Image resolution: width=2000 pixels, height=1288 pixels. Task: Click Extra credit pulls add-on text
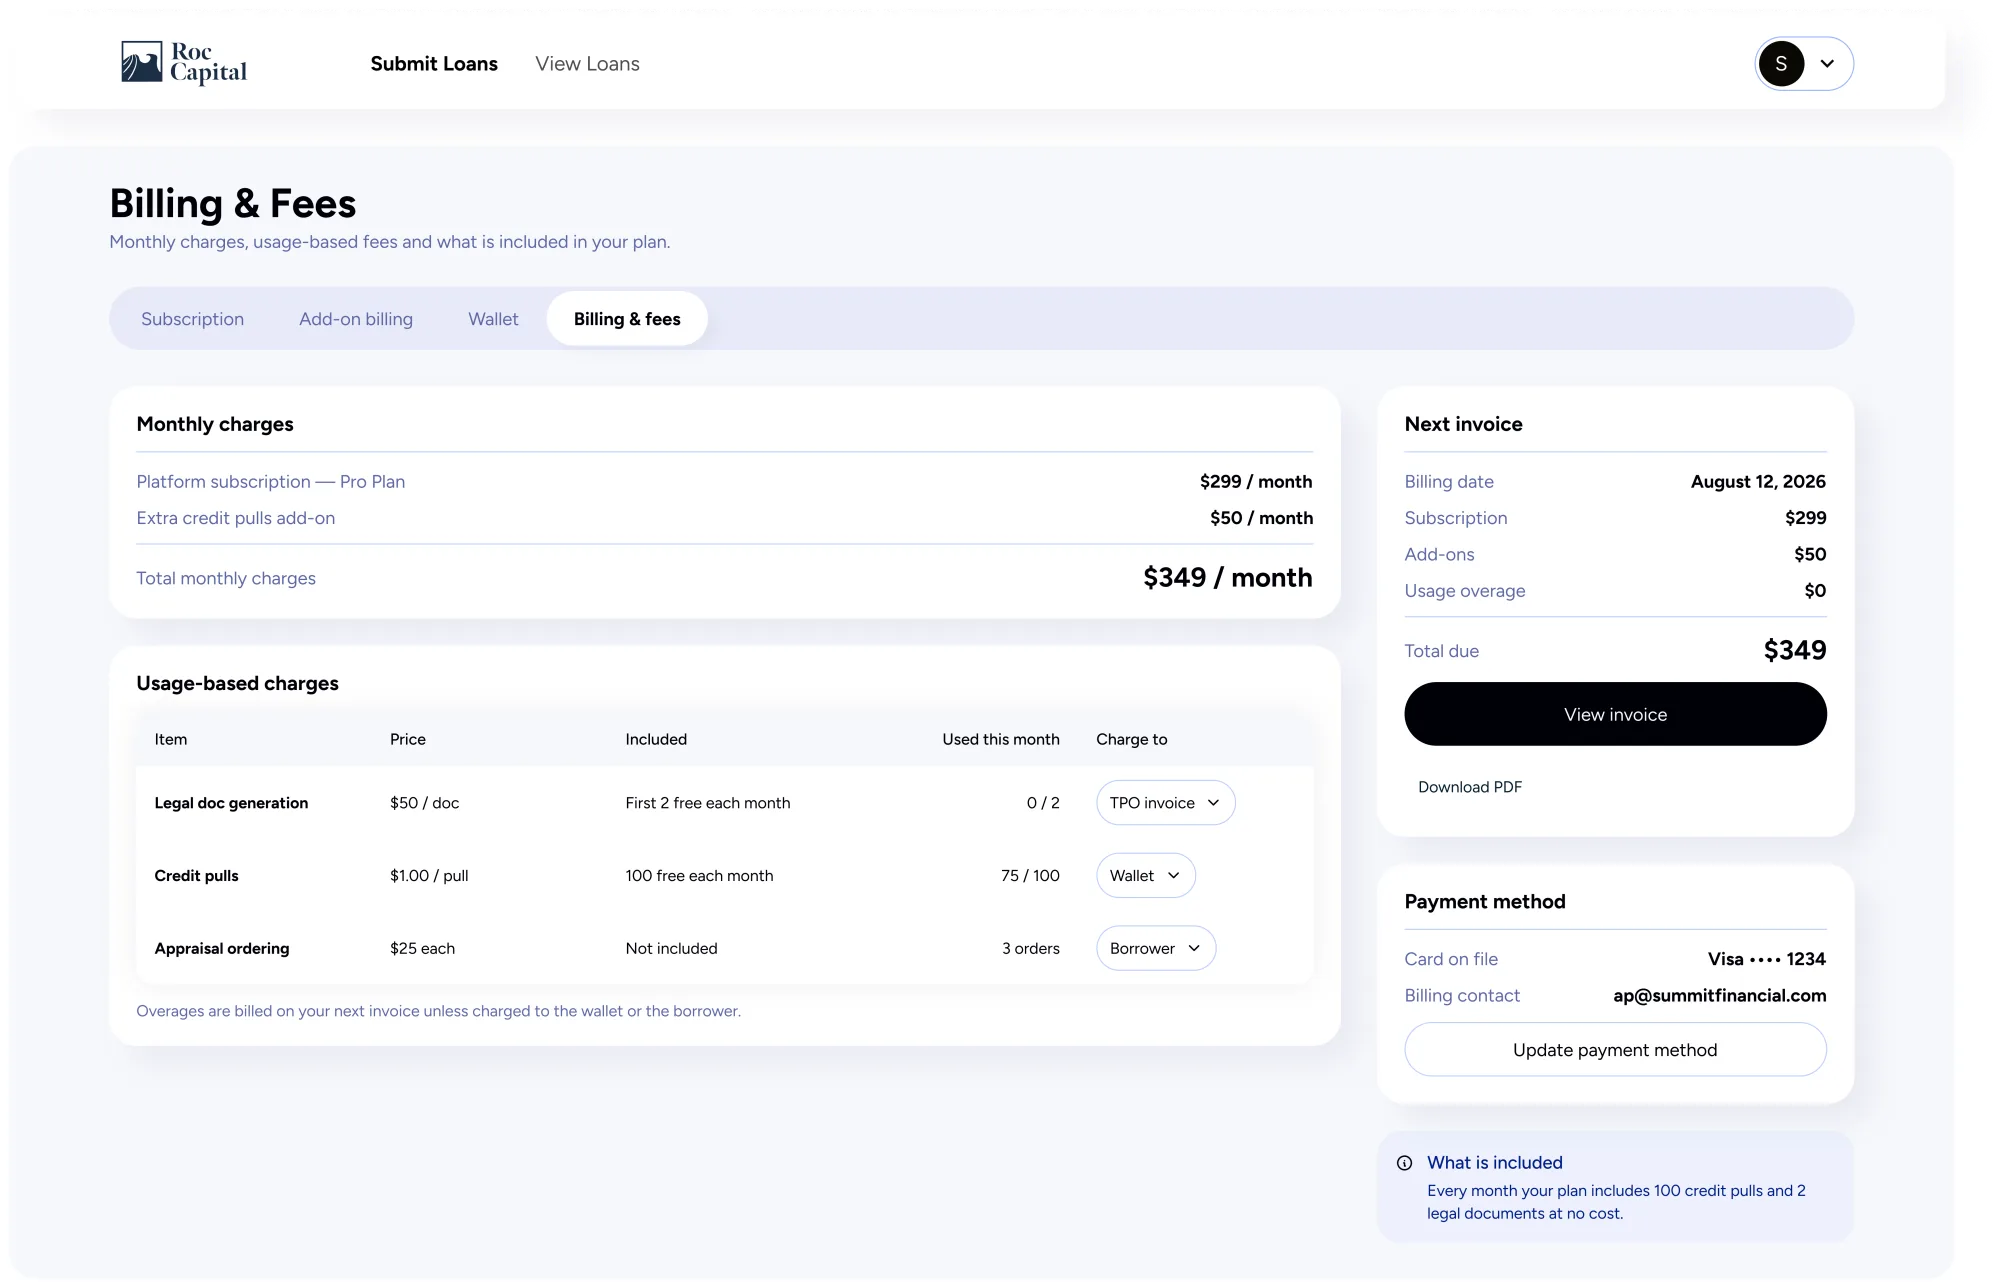click(236, 518)
